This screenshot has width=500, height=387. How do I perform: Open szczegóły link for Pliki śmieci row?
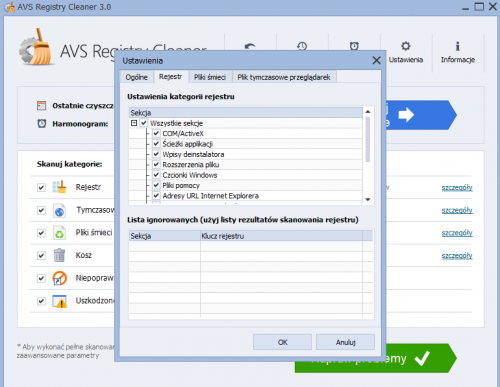(x=457, y=233)
